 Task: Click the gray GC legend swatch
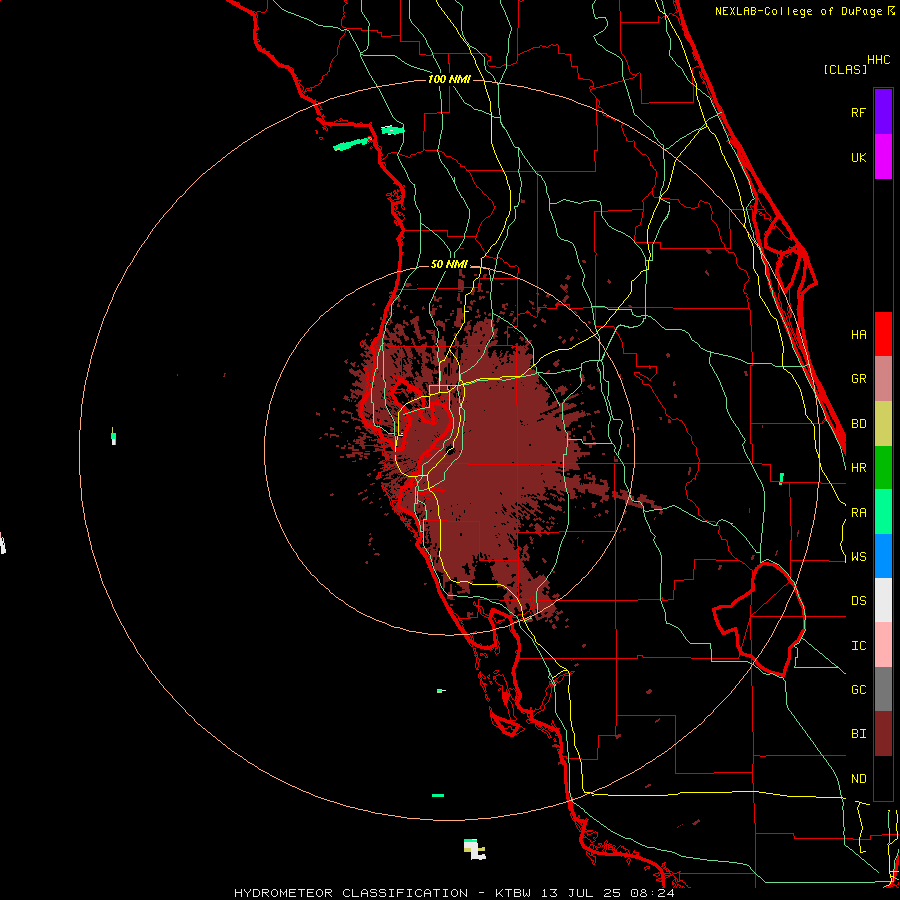(883, 689)
